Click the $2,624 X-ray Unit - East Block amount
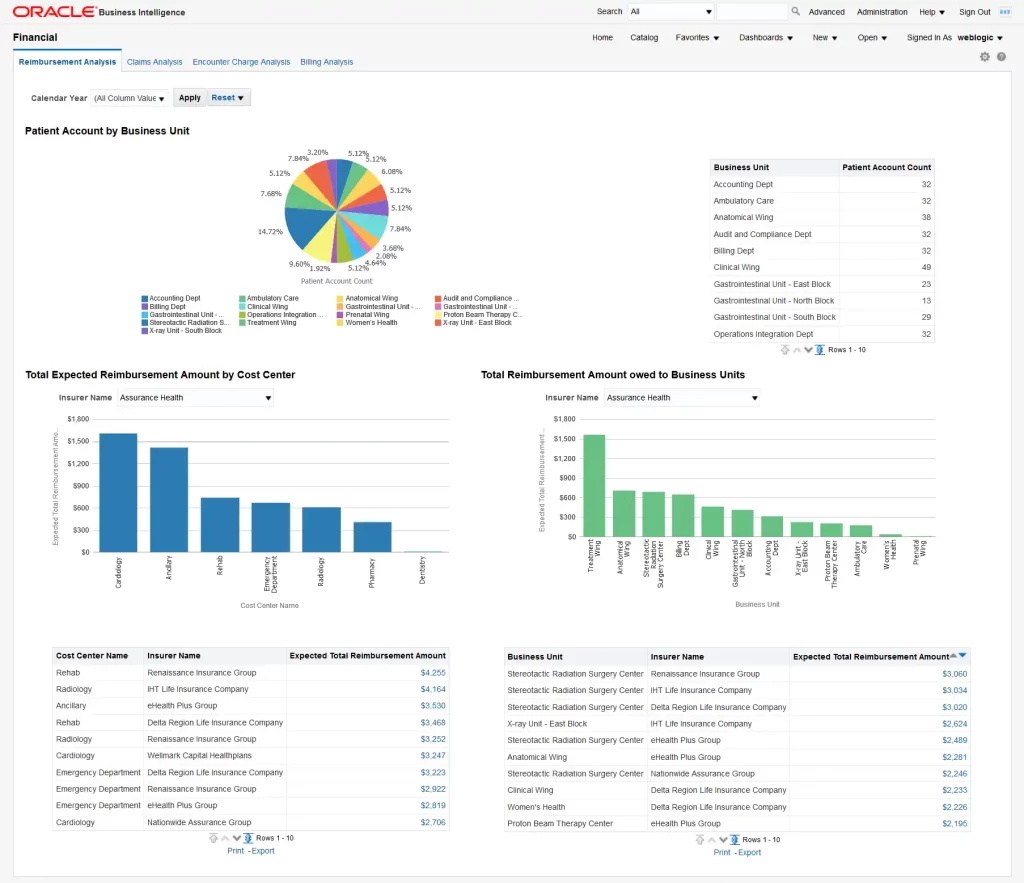Image resolution: width=1024 pixels, height=883 pixels. coord(955,724)
